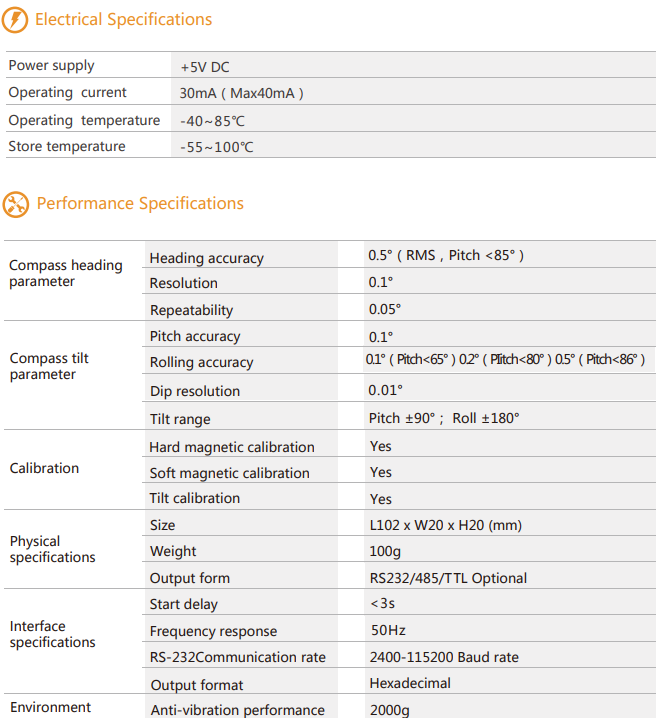Select the Pitch accuracy value '0.1°'
656x718 pixels.
[380, 337]
